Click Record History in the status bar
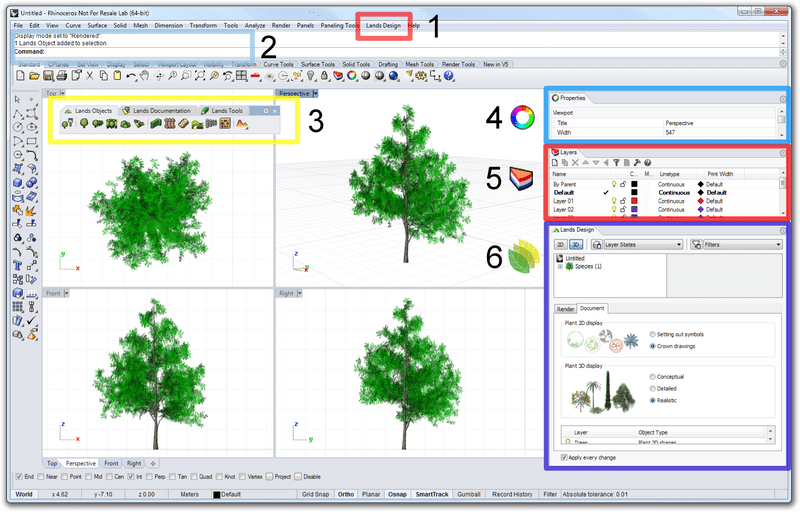This screenshot has height=512, width=800. point(512,494)
